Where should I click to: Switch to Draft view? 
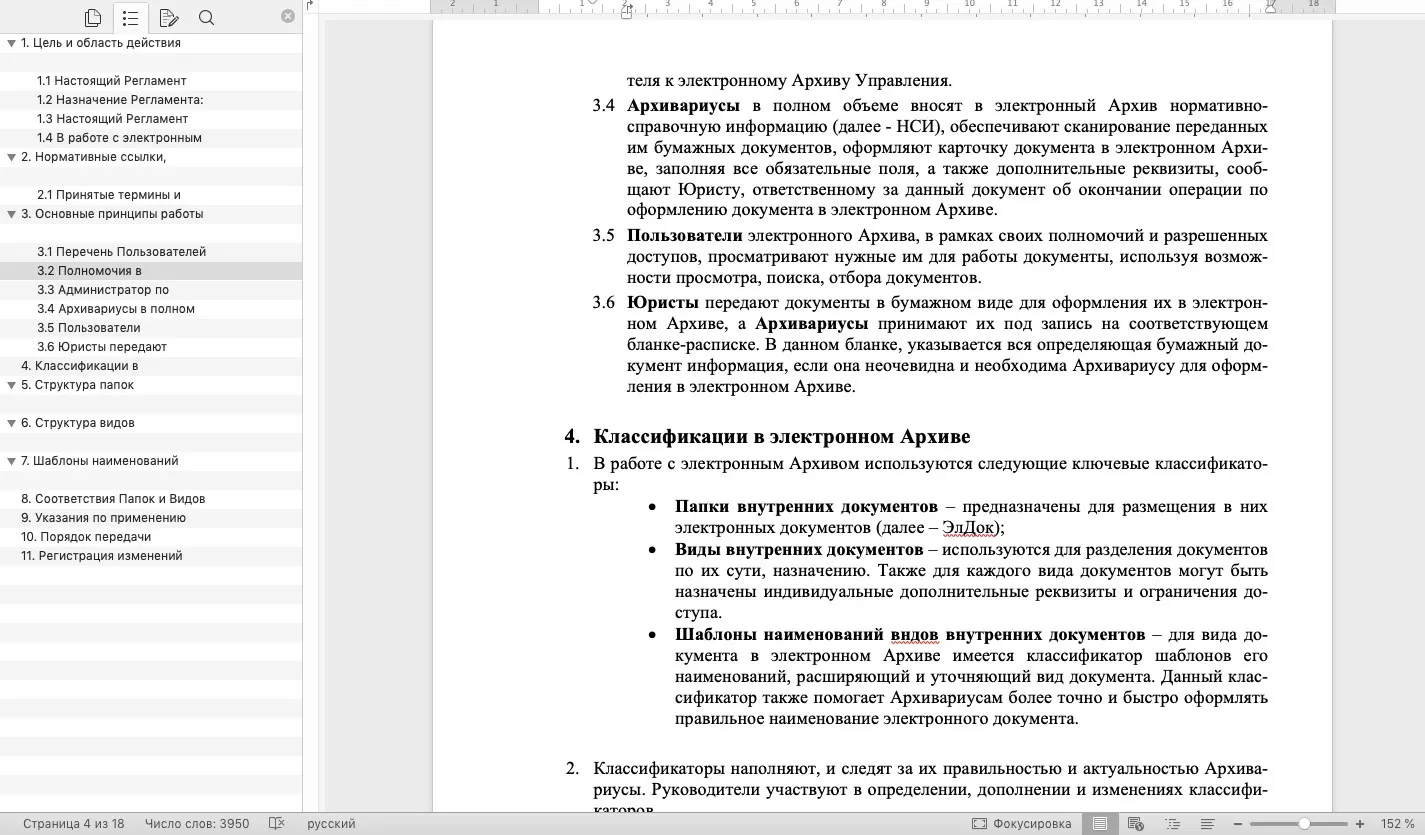tap(1208, 824)
